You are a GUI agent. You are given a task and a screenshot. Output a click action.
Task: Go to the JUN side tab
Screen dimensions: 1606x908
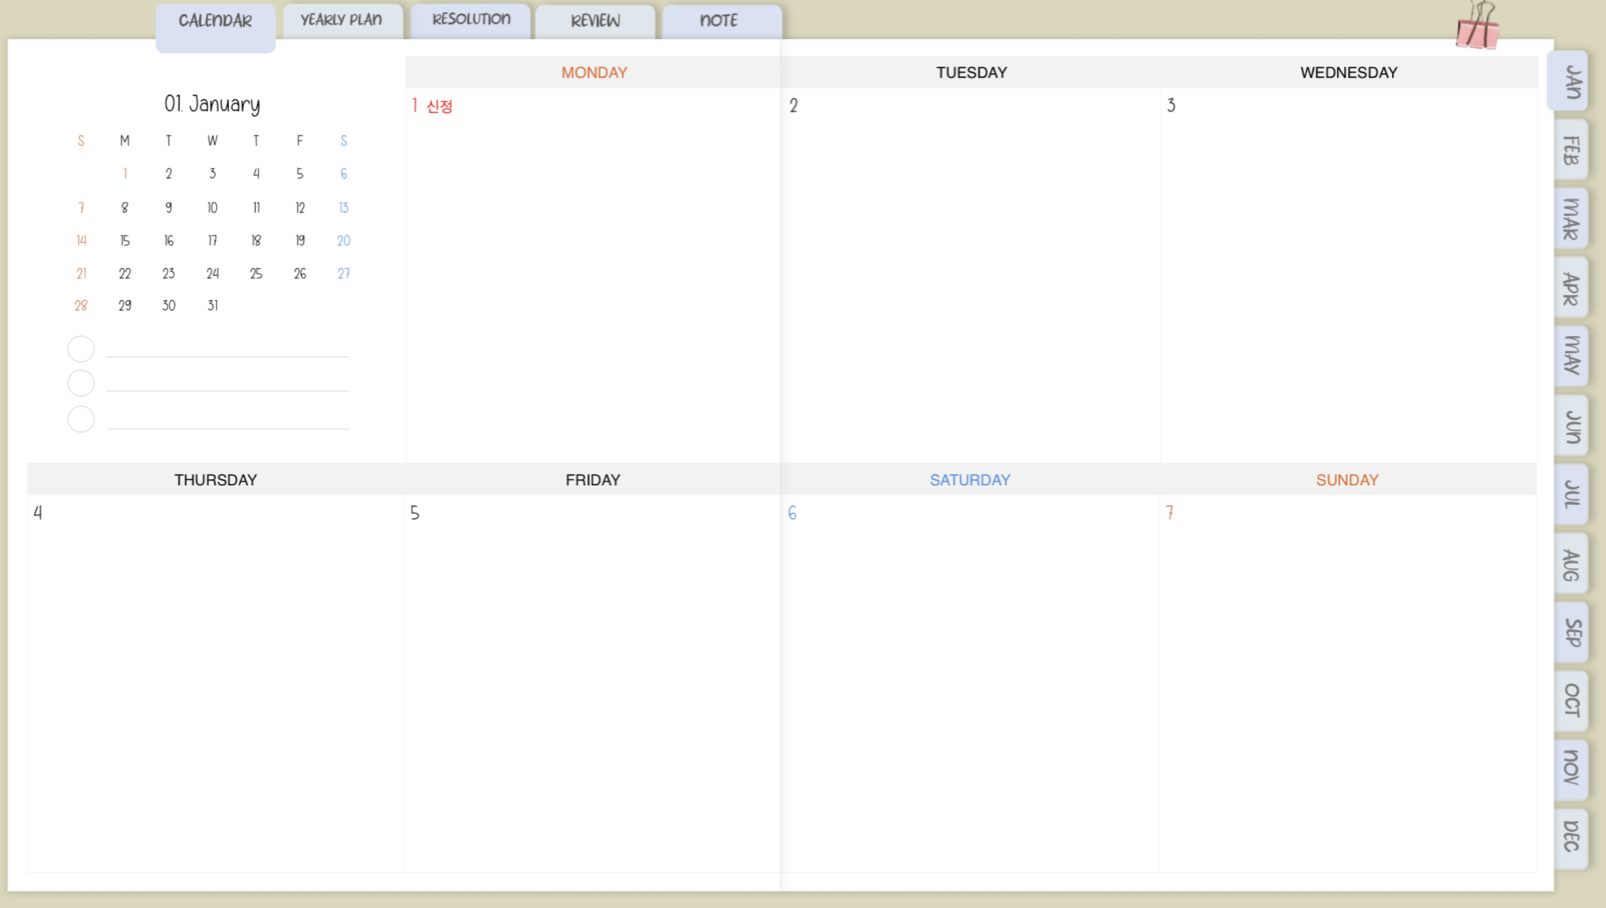coord(1571,425)
